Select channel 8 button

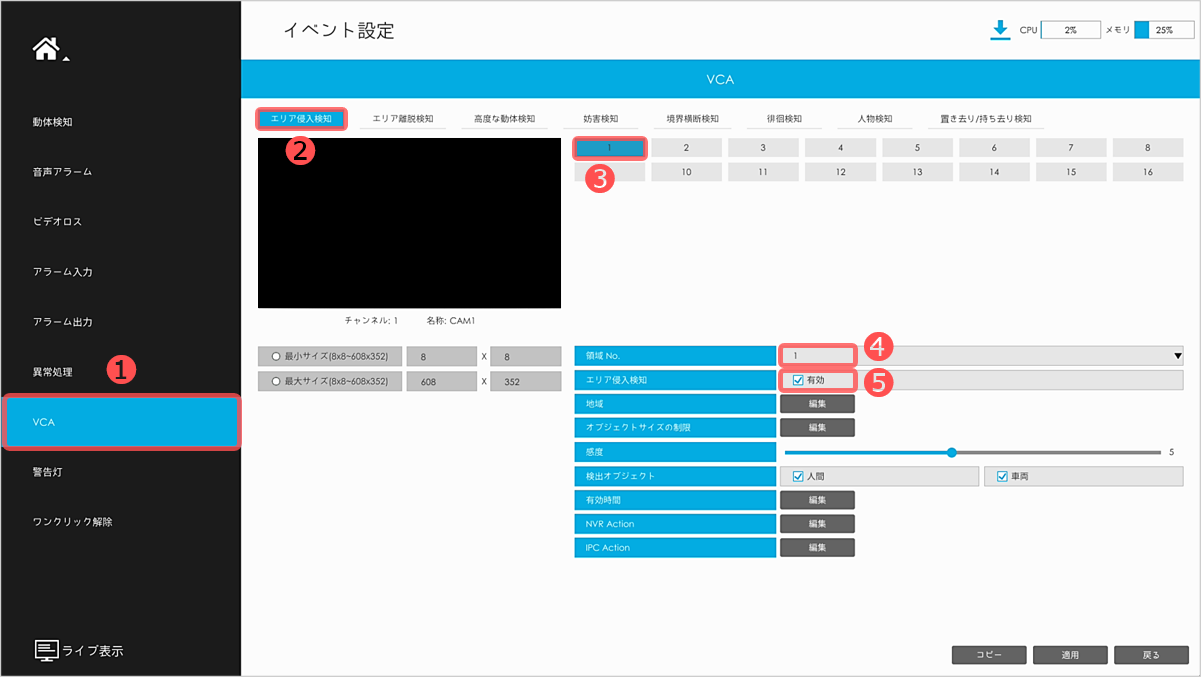pos(1147,148)
